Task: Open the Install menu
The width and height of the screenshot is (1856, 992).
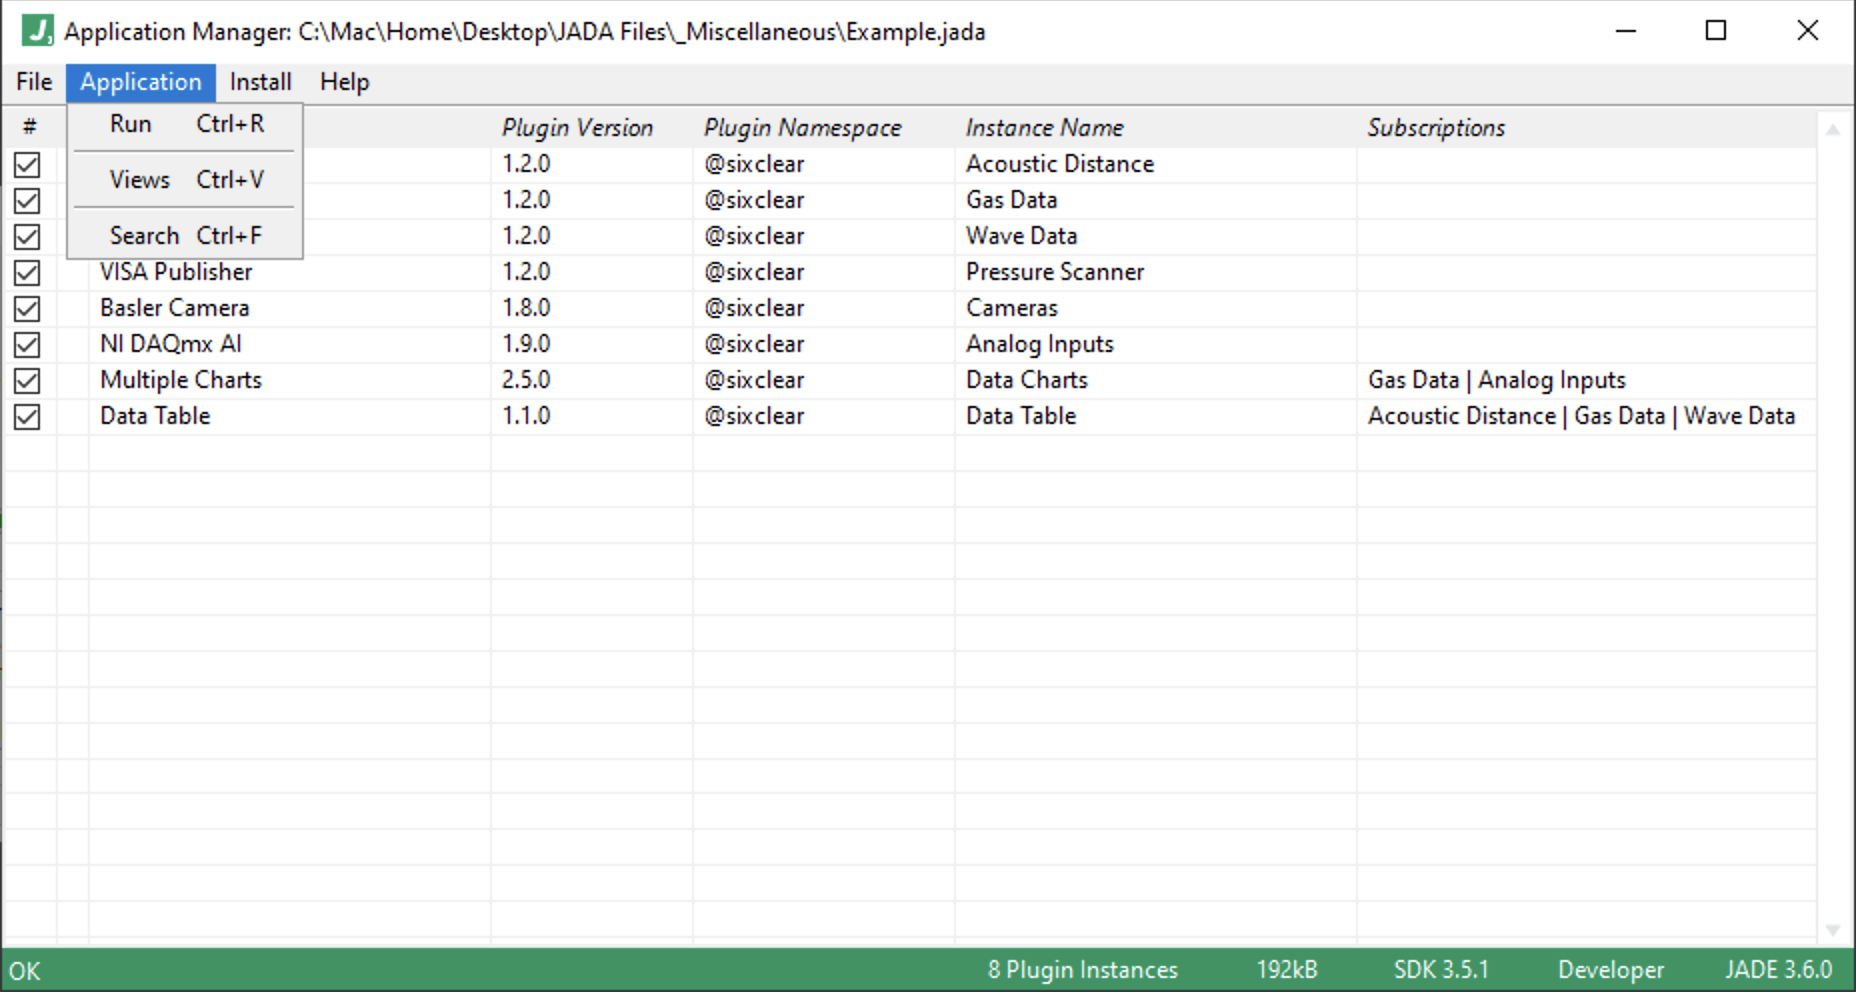Action: [x=260, y=82]
